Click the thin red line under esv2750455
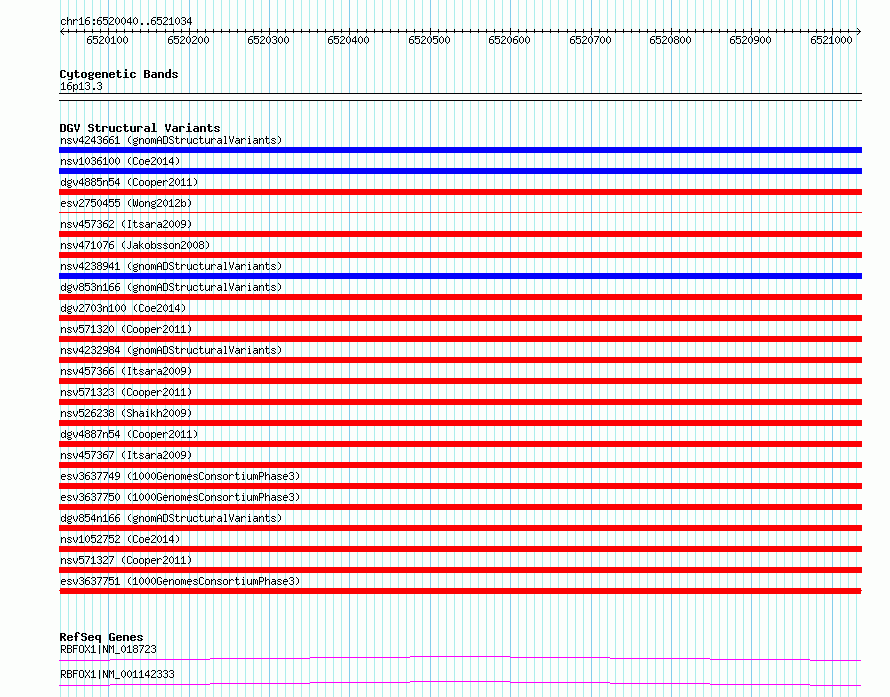The image size is (890, 697). pyautogui.click(x=460, y=213)
